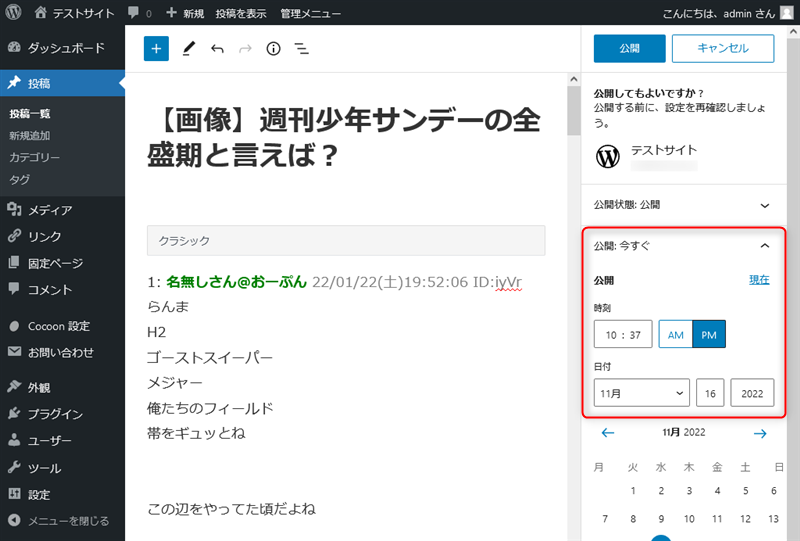Open 管理メニュー in the admin bar
Image resolution: width=800 pixels, height=541 pixels.
pos(310,14)
